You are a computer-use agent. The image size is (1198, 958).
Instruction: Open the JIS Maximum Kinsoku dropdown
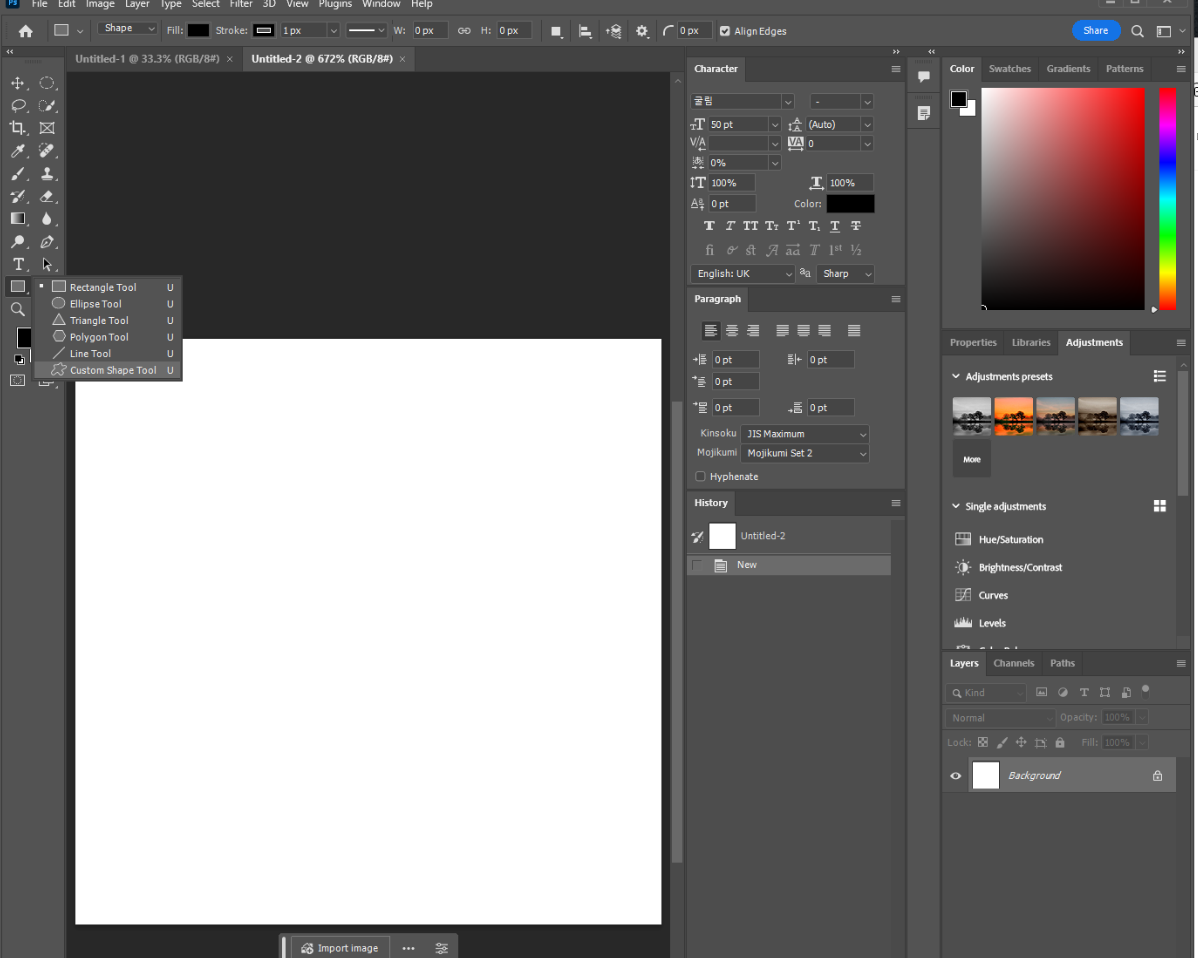pos(805,434)
